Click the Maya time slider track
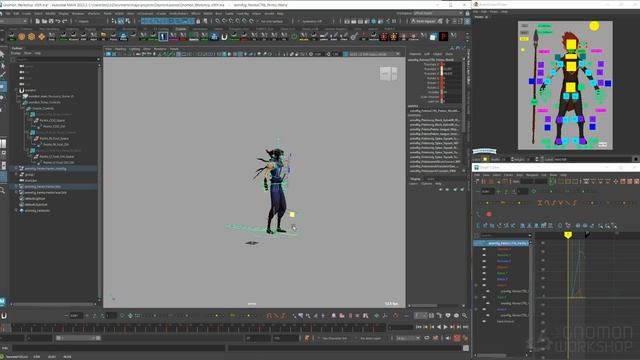The width and height of the screenshot is (640, 360). 198,327
